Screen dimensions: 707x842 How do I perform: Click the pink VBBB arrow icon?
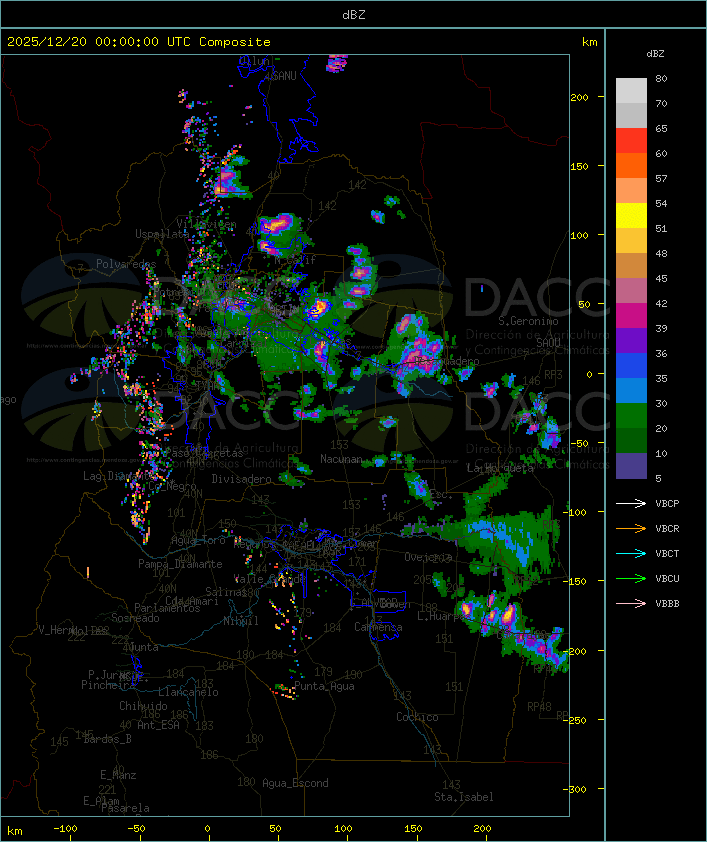click(631, 604)
